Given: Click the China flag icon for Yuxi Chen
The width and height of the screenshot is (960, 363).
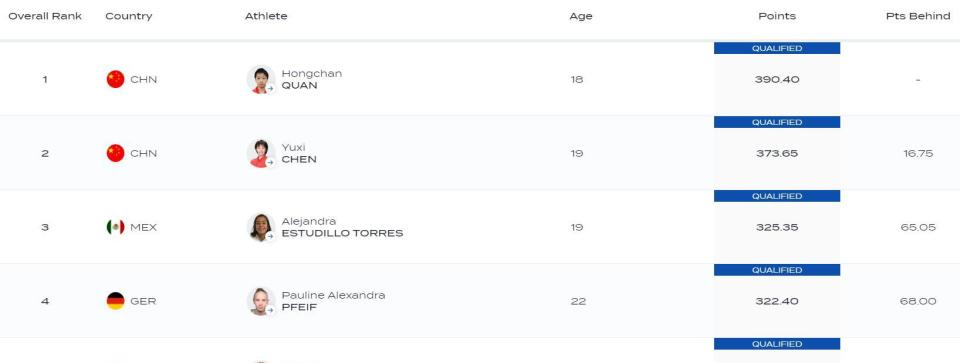Looking at the screenshot, I should (x=115, y=153).
